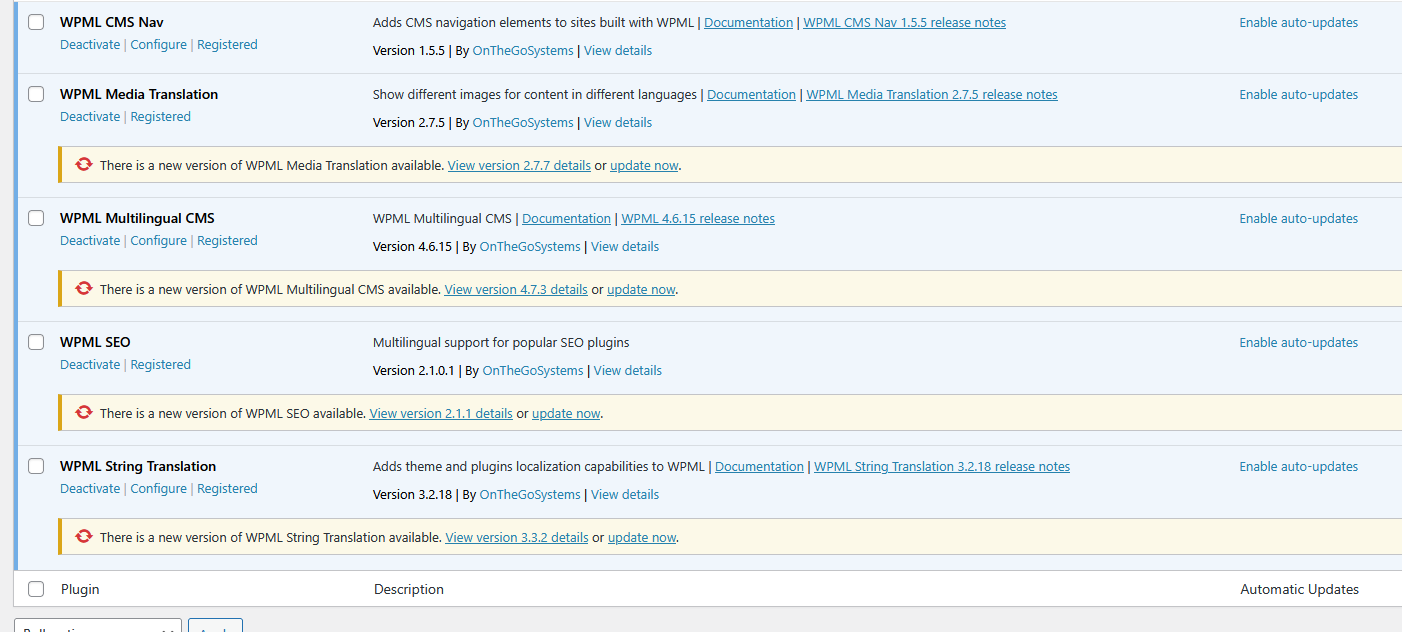View version 2.7.7 details

point(519,166)
